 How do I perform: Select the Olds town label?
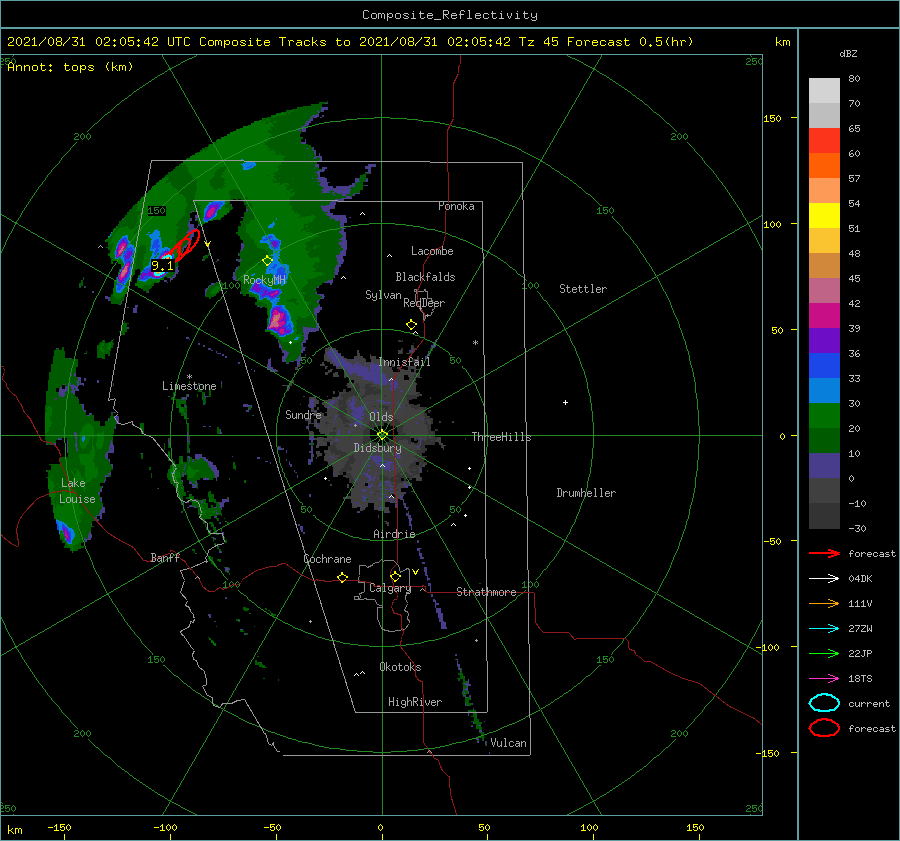point(381,417)
